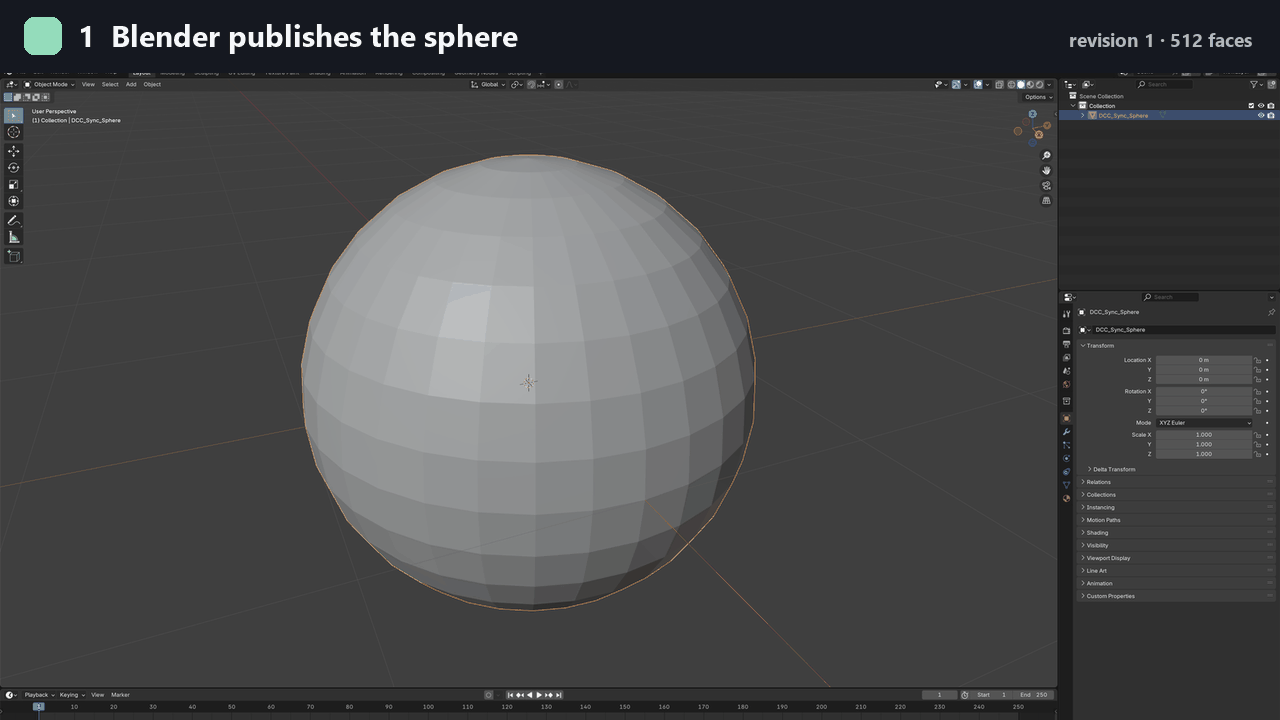Collapse the Collection in outliner
This screenshot has height=720, width=1280.
[1073, 105]
